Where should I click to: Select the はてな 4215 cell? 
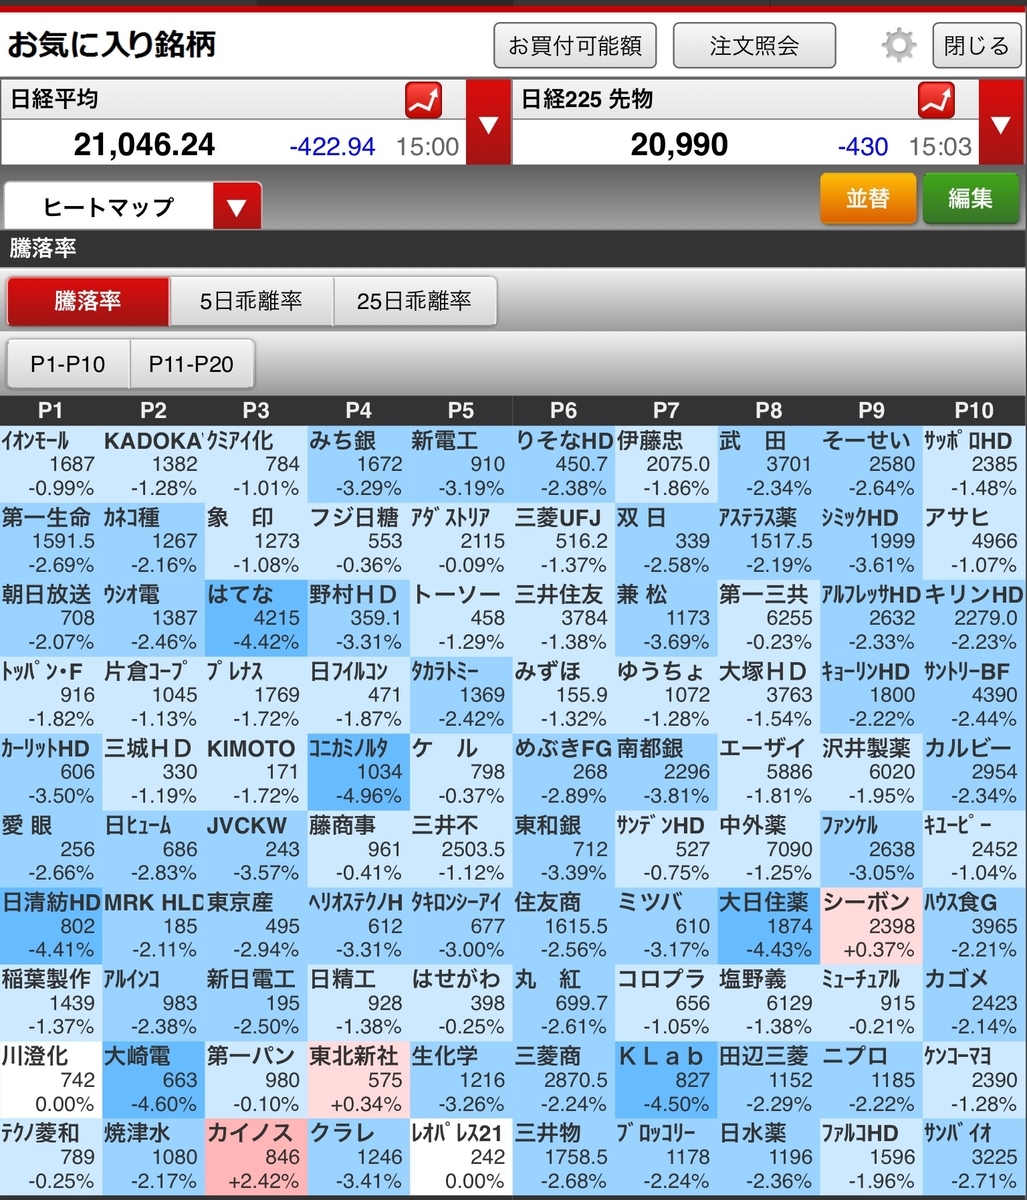tap(256, 618)
